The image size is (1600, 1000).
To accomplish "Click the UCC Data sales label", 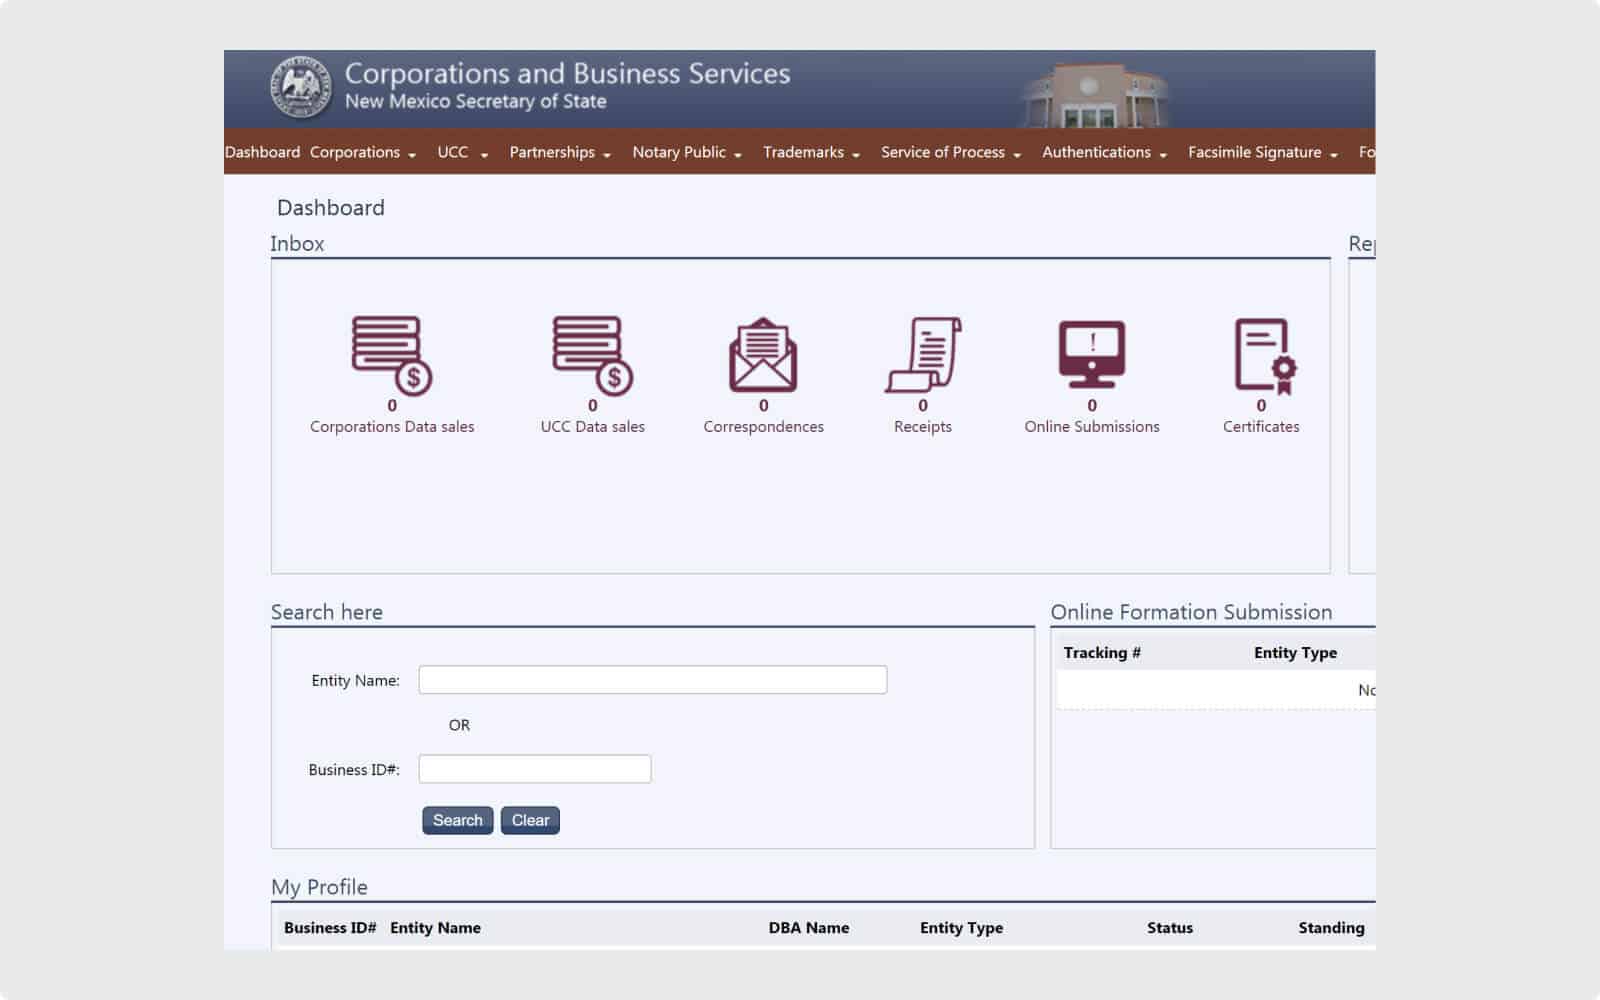I will coord(592,426).
